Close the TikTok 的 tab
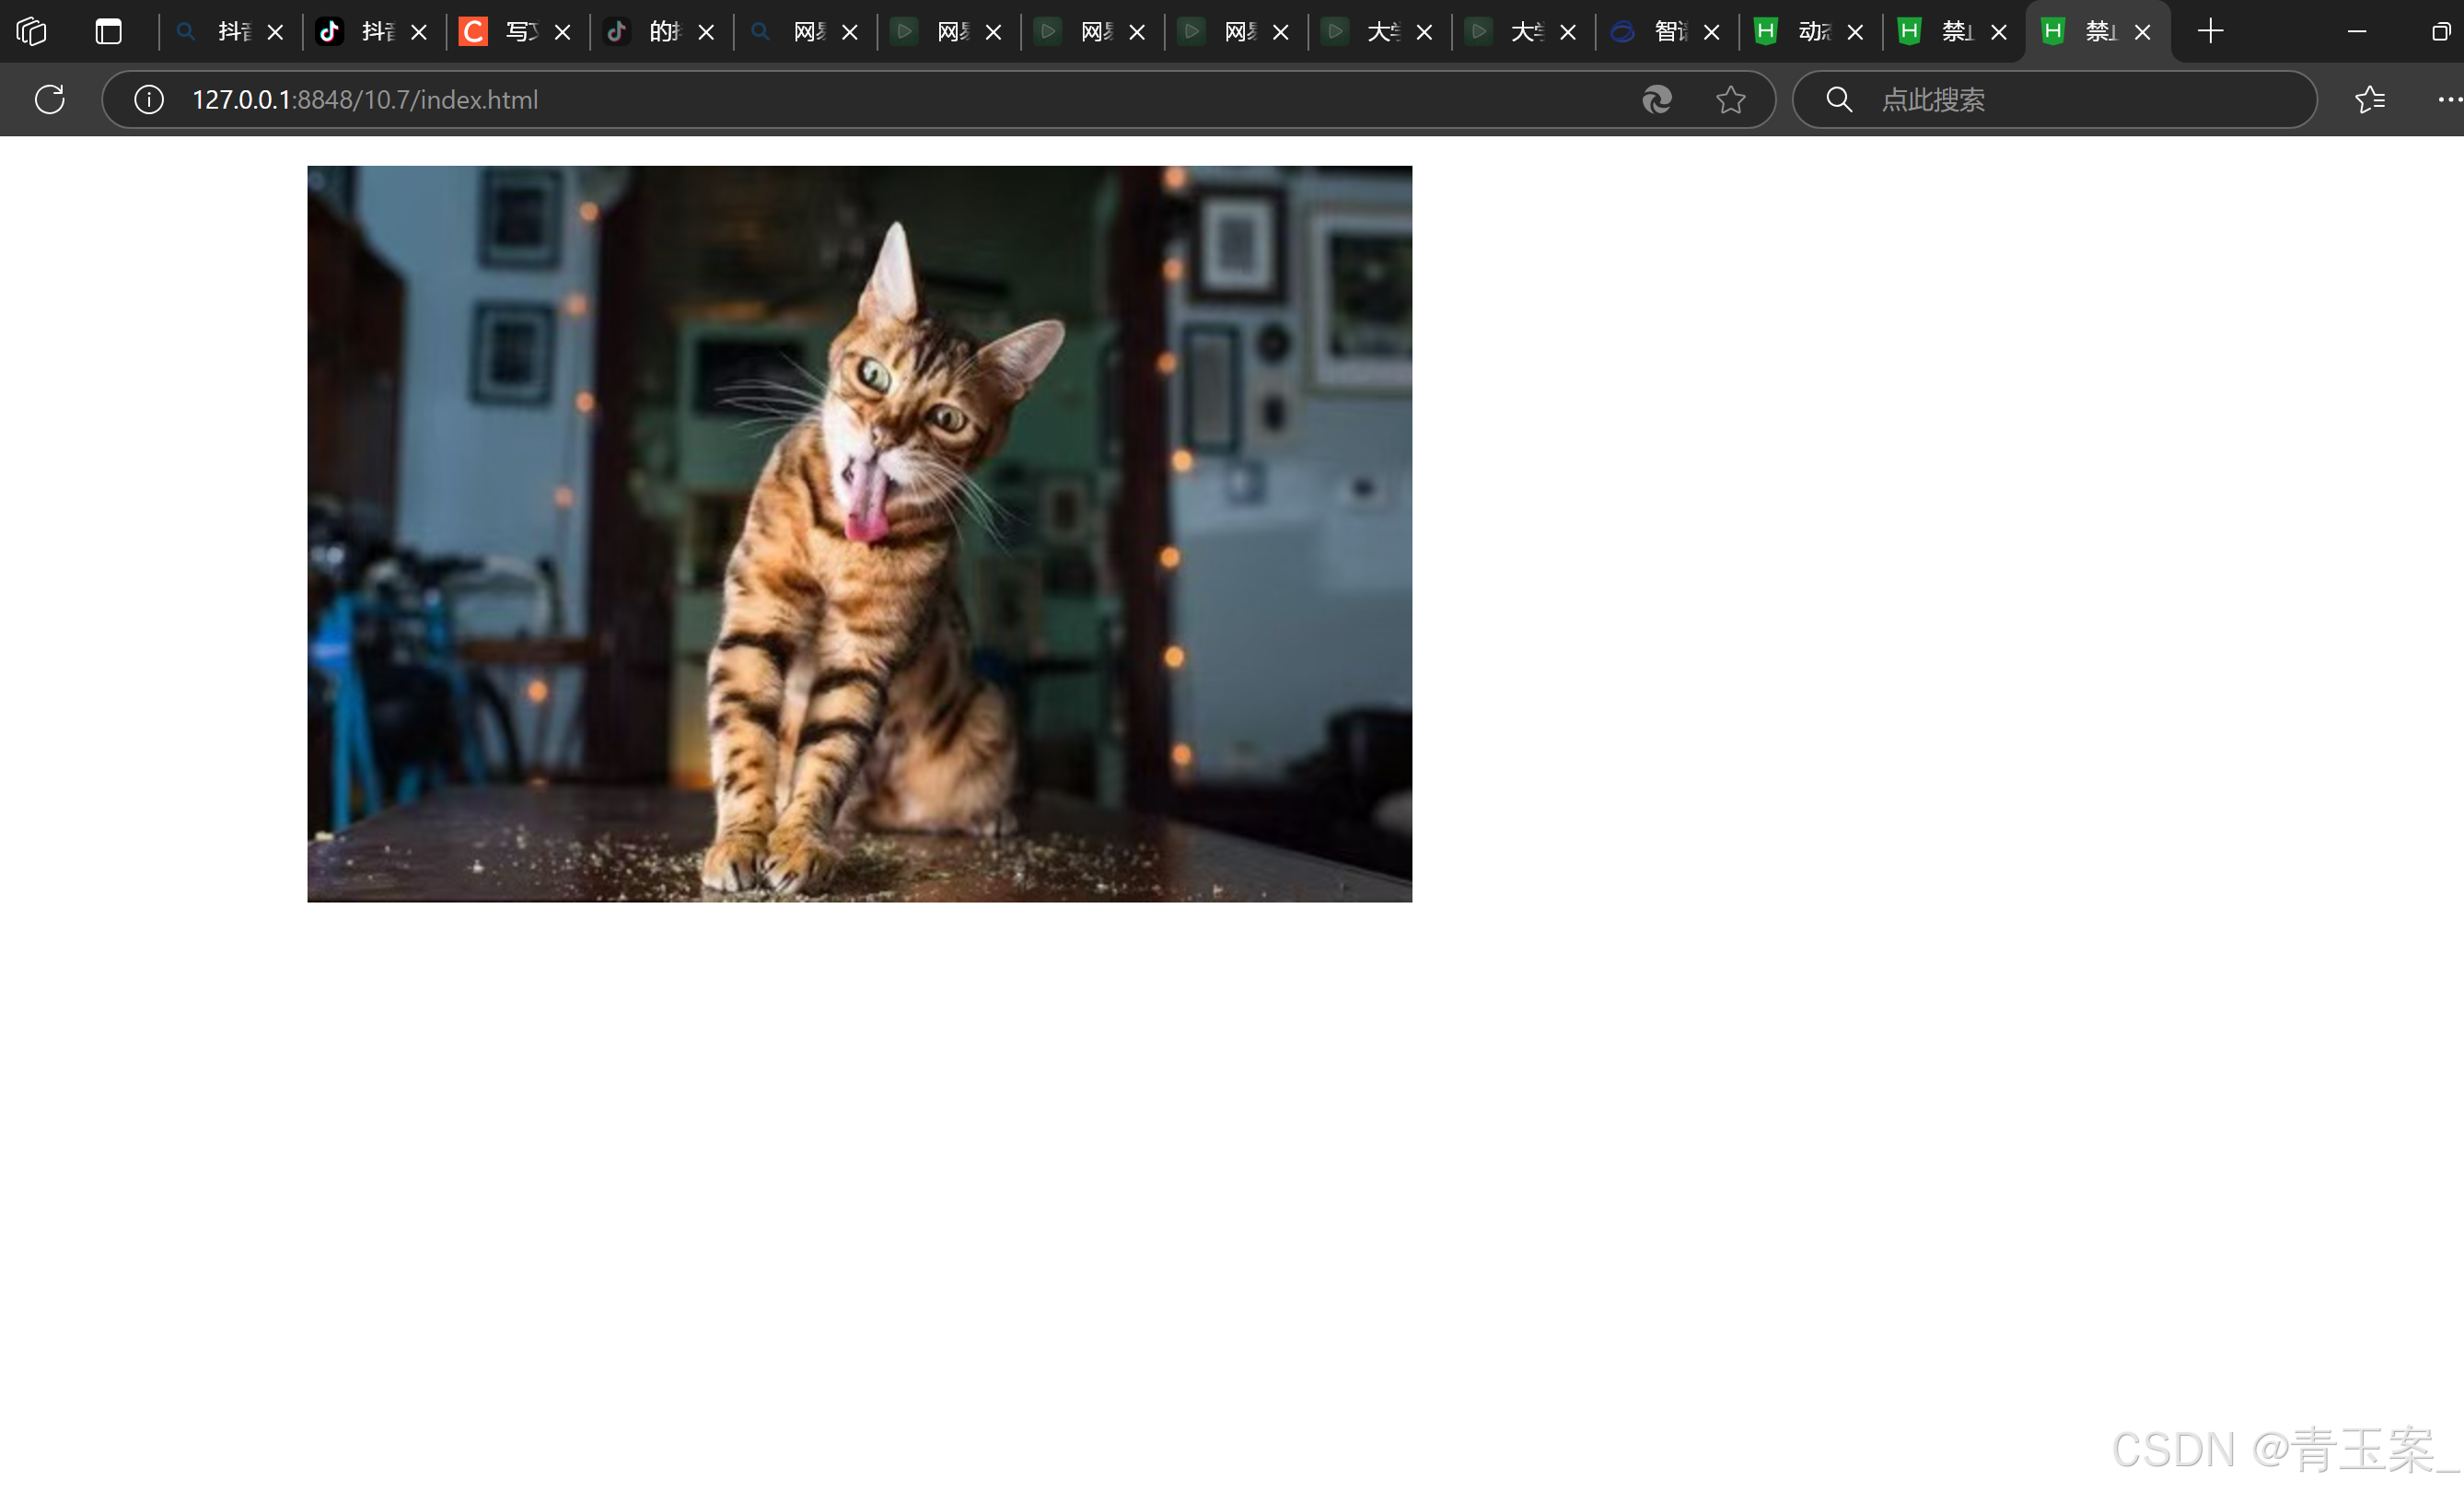 point(706,32)
